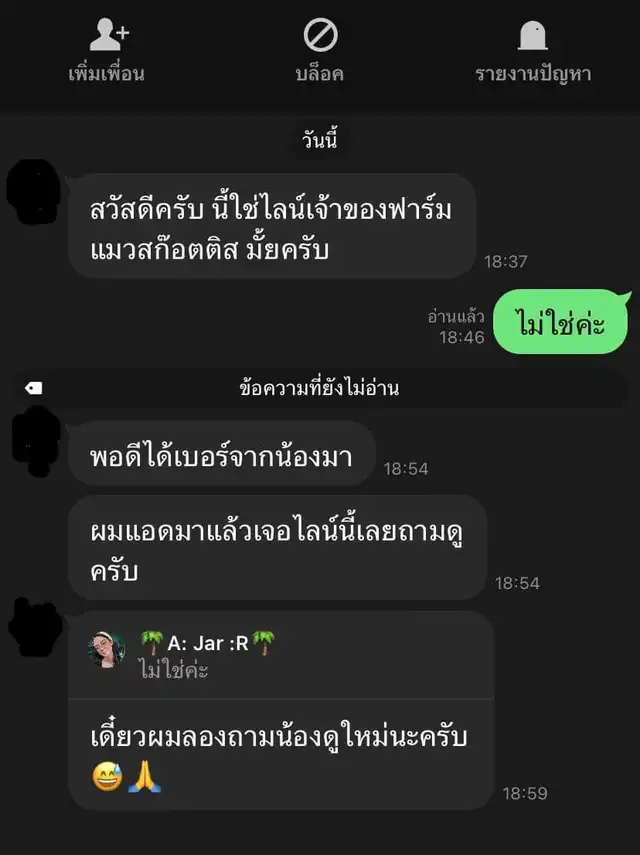The image size is (640, 855).
Task: Tap the unread messages tag icon
Action: pos(34,388)
